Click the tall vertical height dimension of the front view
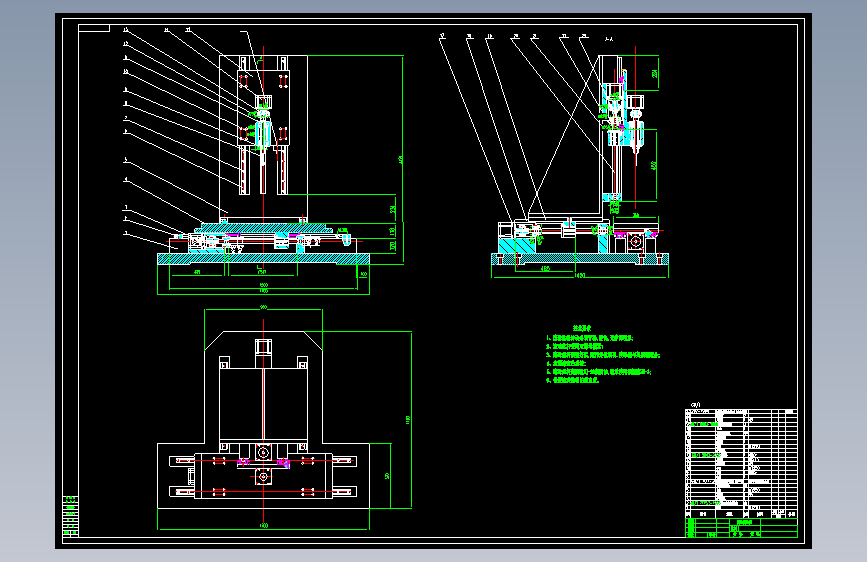 (x=401, y=160)
